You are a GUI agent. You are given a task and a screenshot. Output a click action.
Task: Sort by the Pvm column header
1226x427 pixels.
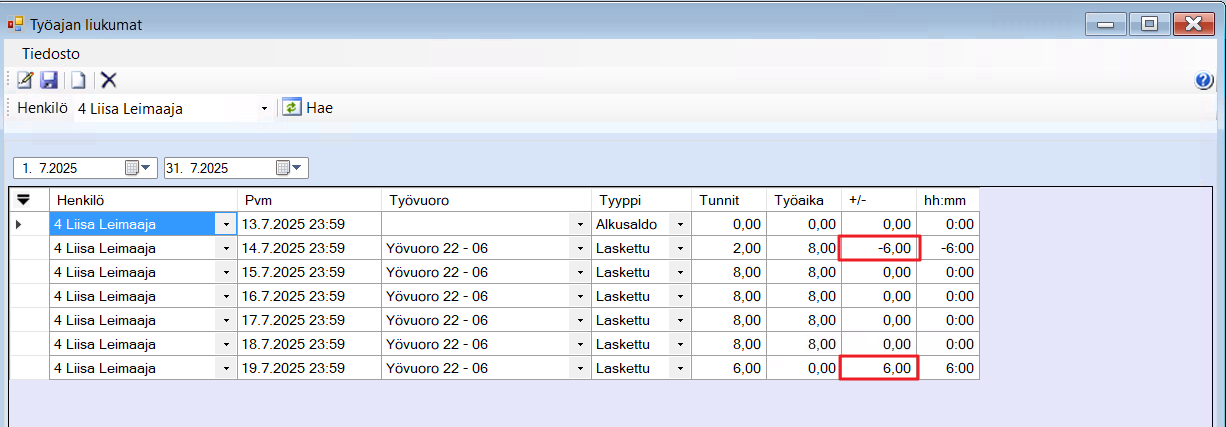308,200
